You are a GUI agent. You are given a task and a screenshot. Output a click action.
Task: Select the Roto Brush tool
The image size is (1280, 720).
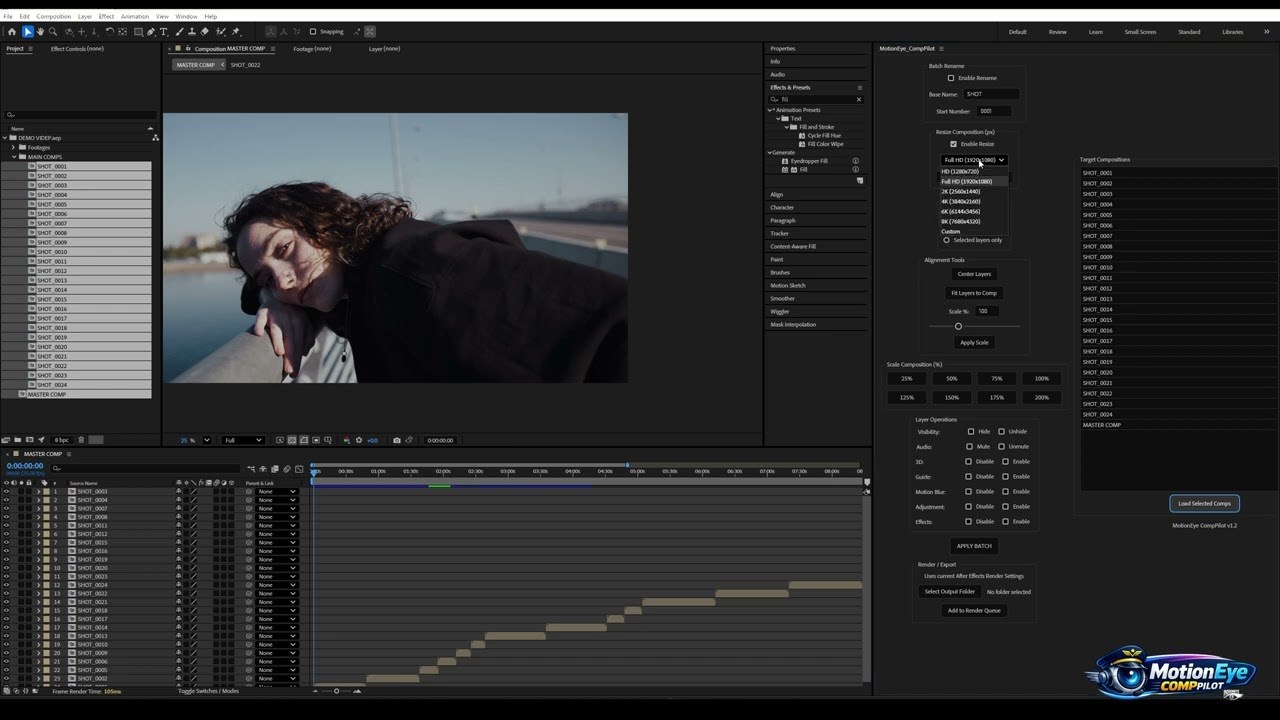[221, 32]
